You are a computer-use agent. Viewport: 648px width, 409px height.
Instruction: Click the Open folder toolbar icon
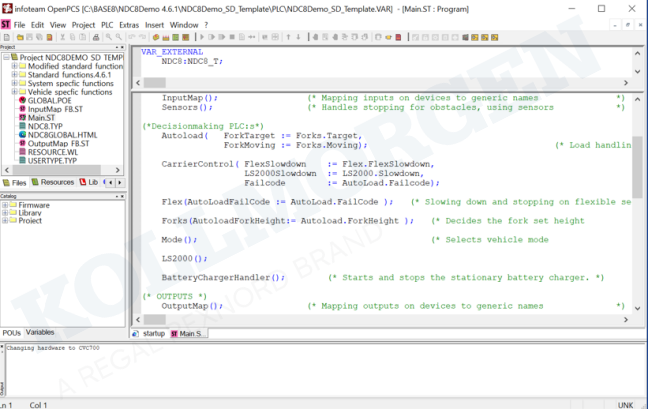pyautogui.click(x=17, y=37)
